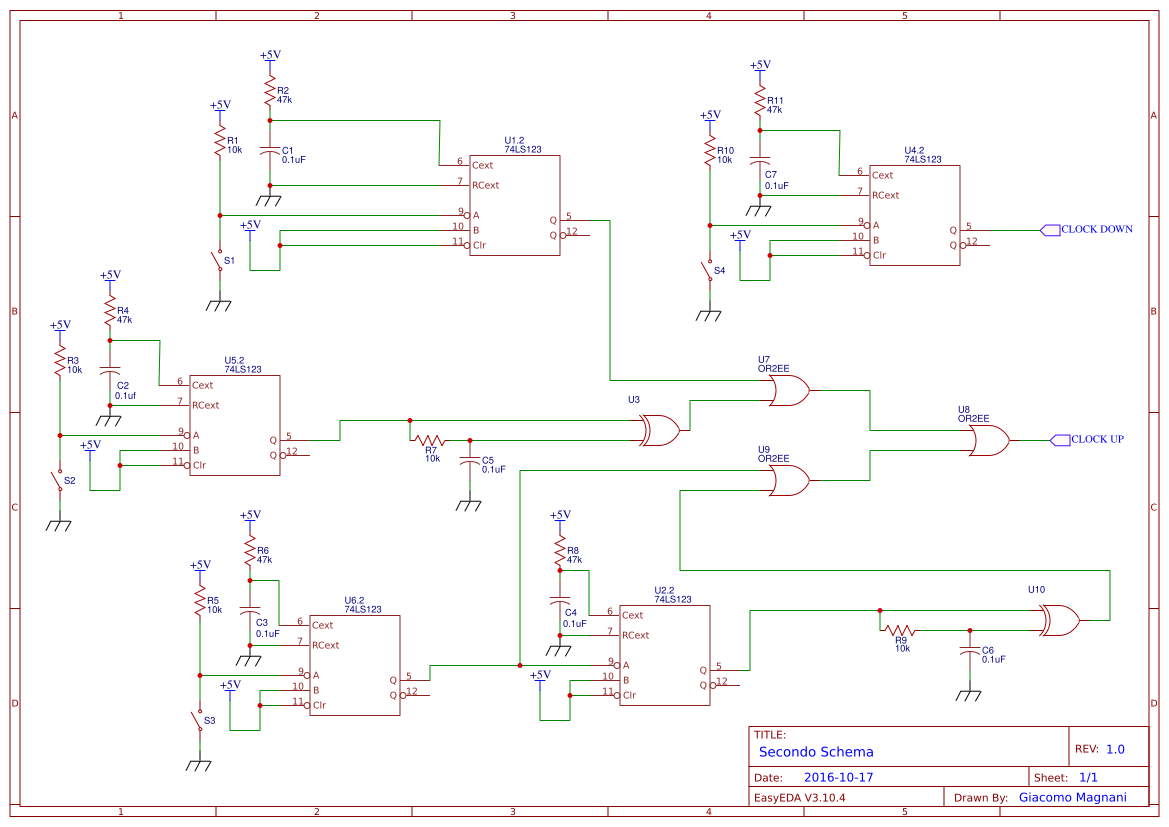Image resolution: width=1169 pixels, height=827 pixels.
Task: Toggle switch S3
Action: pos(199,718)
